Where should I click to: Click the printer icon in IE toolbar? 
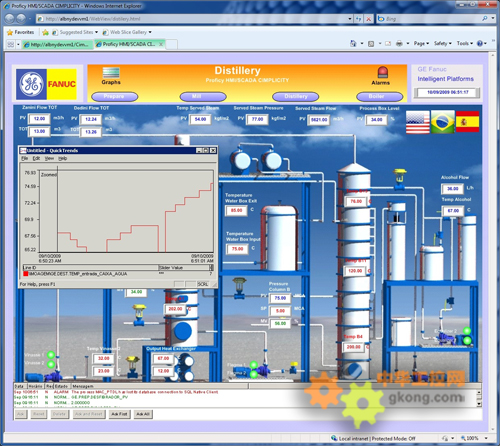click(x=399, y=43)
